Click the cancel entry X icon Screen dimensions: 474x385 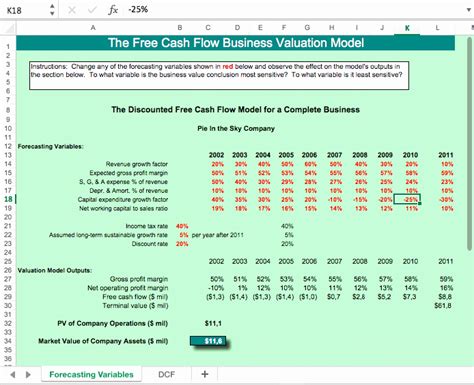(71, 10)
